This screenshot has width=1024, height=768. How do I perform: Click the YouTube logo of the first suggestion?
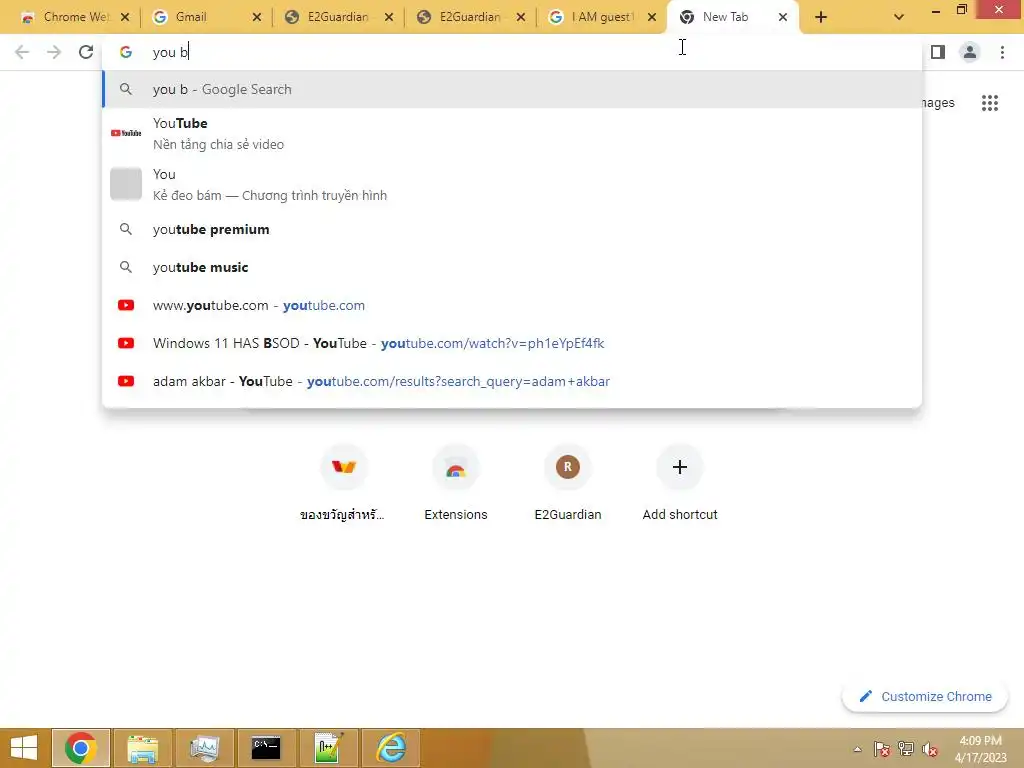(x=125, y=133)
